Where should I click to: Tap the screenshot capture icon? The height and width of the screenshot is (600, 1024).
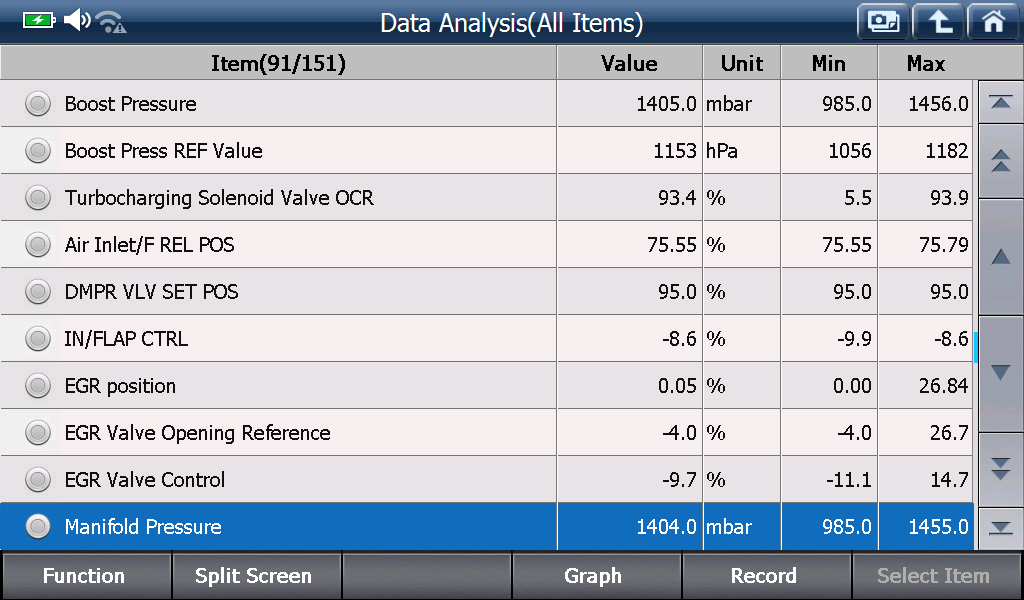(883, 22)
